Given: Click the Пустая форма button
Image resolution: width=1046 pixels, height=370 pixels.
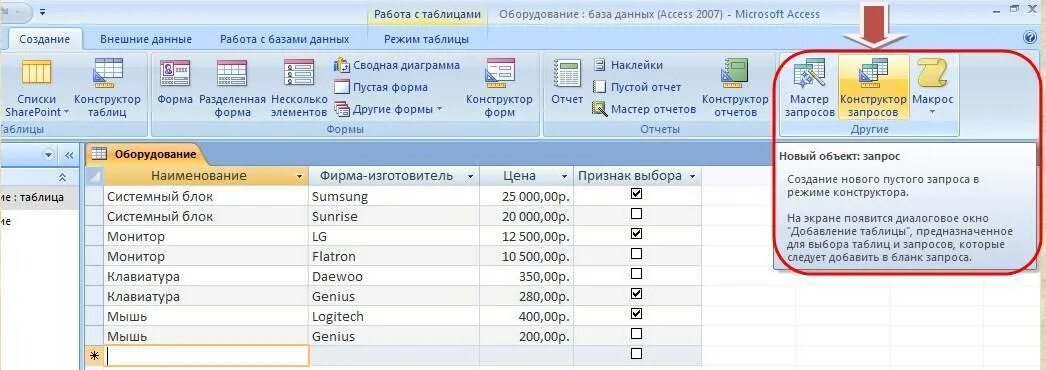Looking at the screenshot, I should (380, 87).
